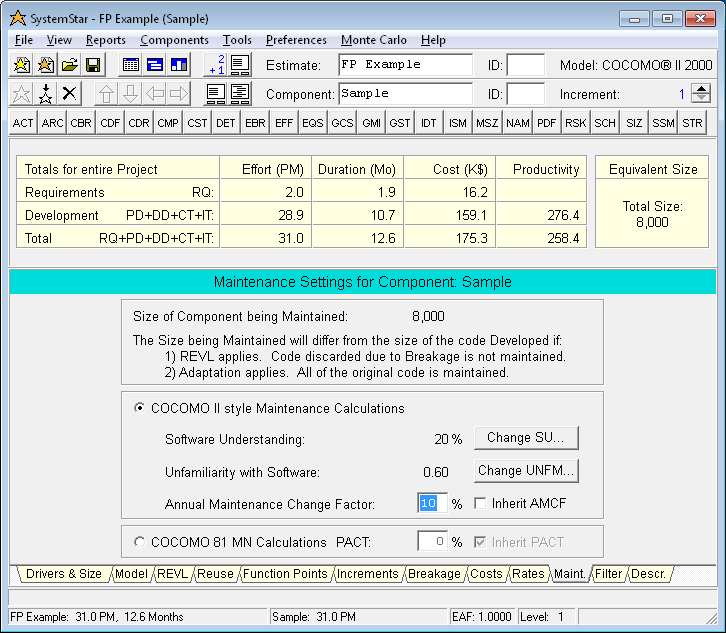Switch to the Model tab
The image size is (726, 633).
point(131,574)
